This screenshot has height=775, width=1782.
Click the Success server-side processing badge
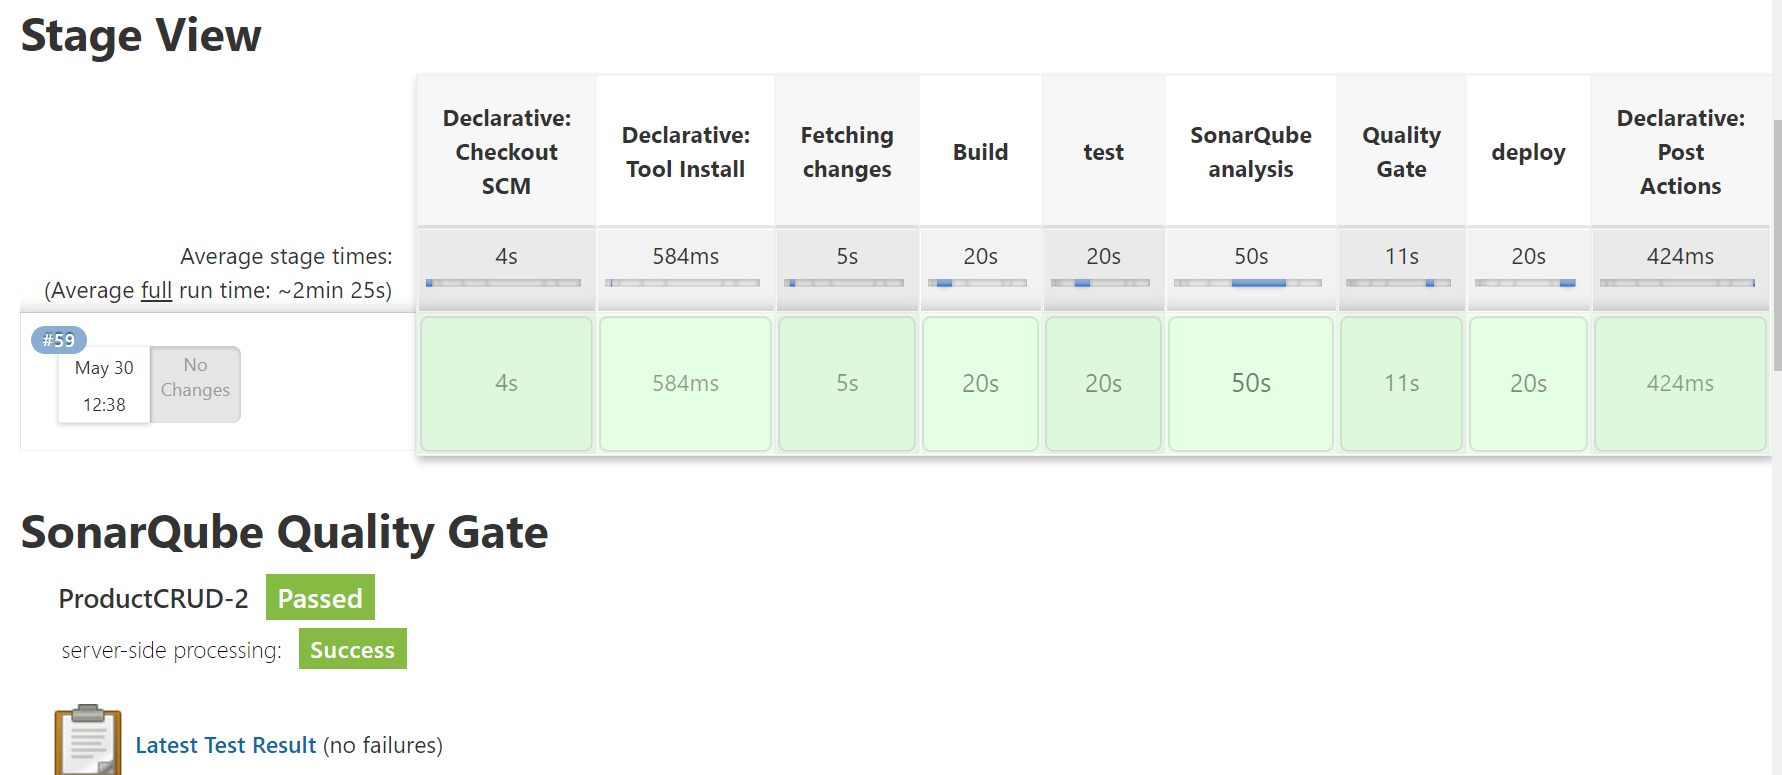(x=352, y=649)
